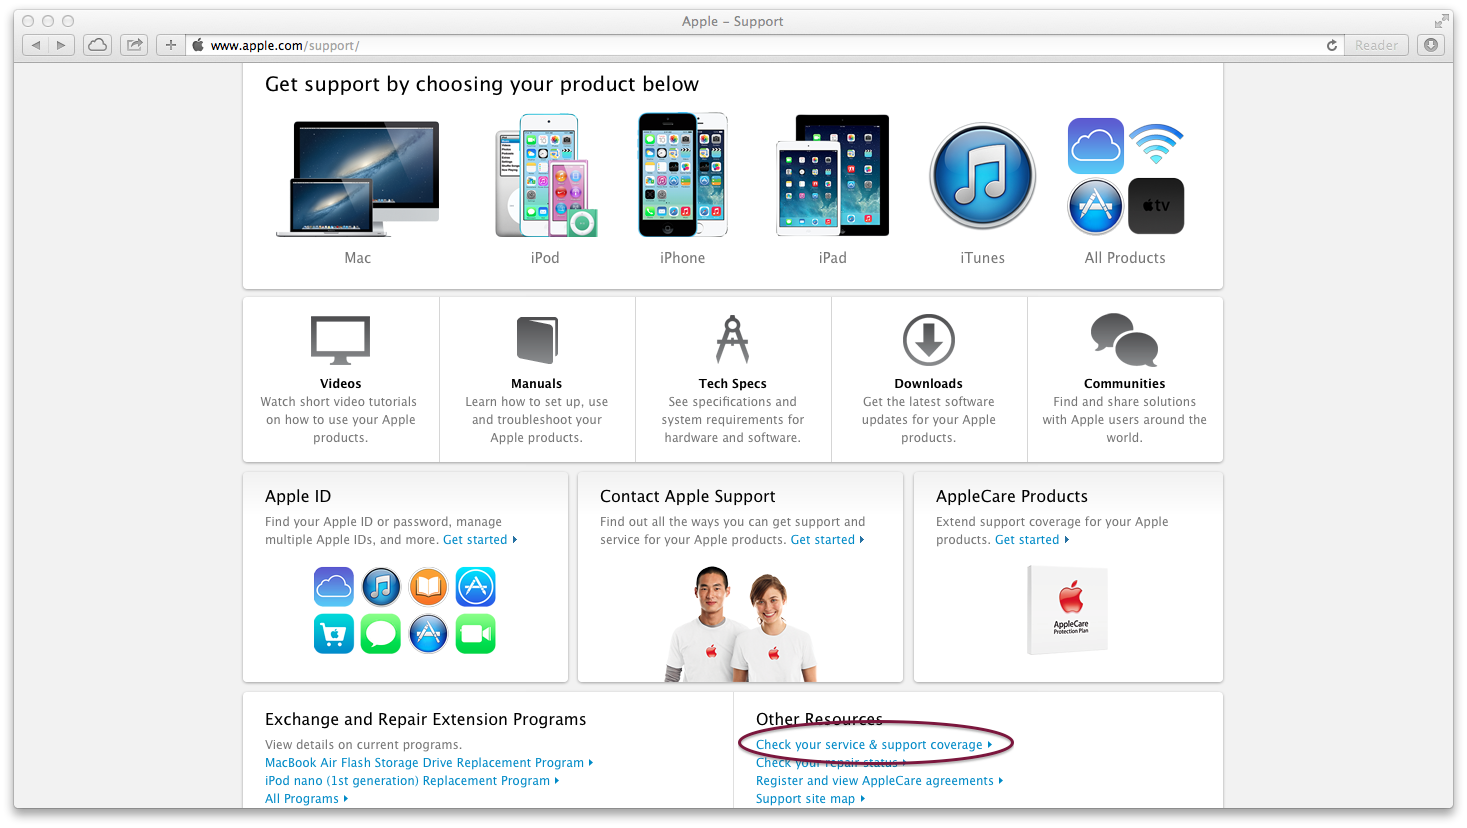Click the iCloud tabs button in the toolbar
Image resolution: width=1467 pixels, height=828 pixels.
point(97,44)
